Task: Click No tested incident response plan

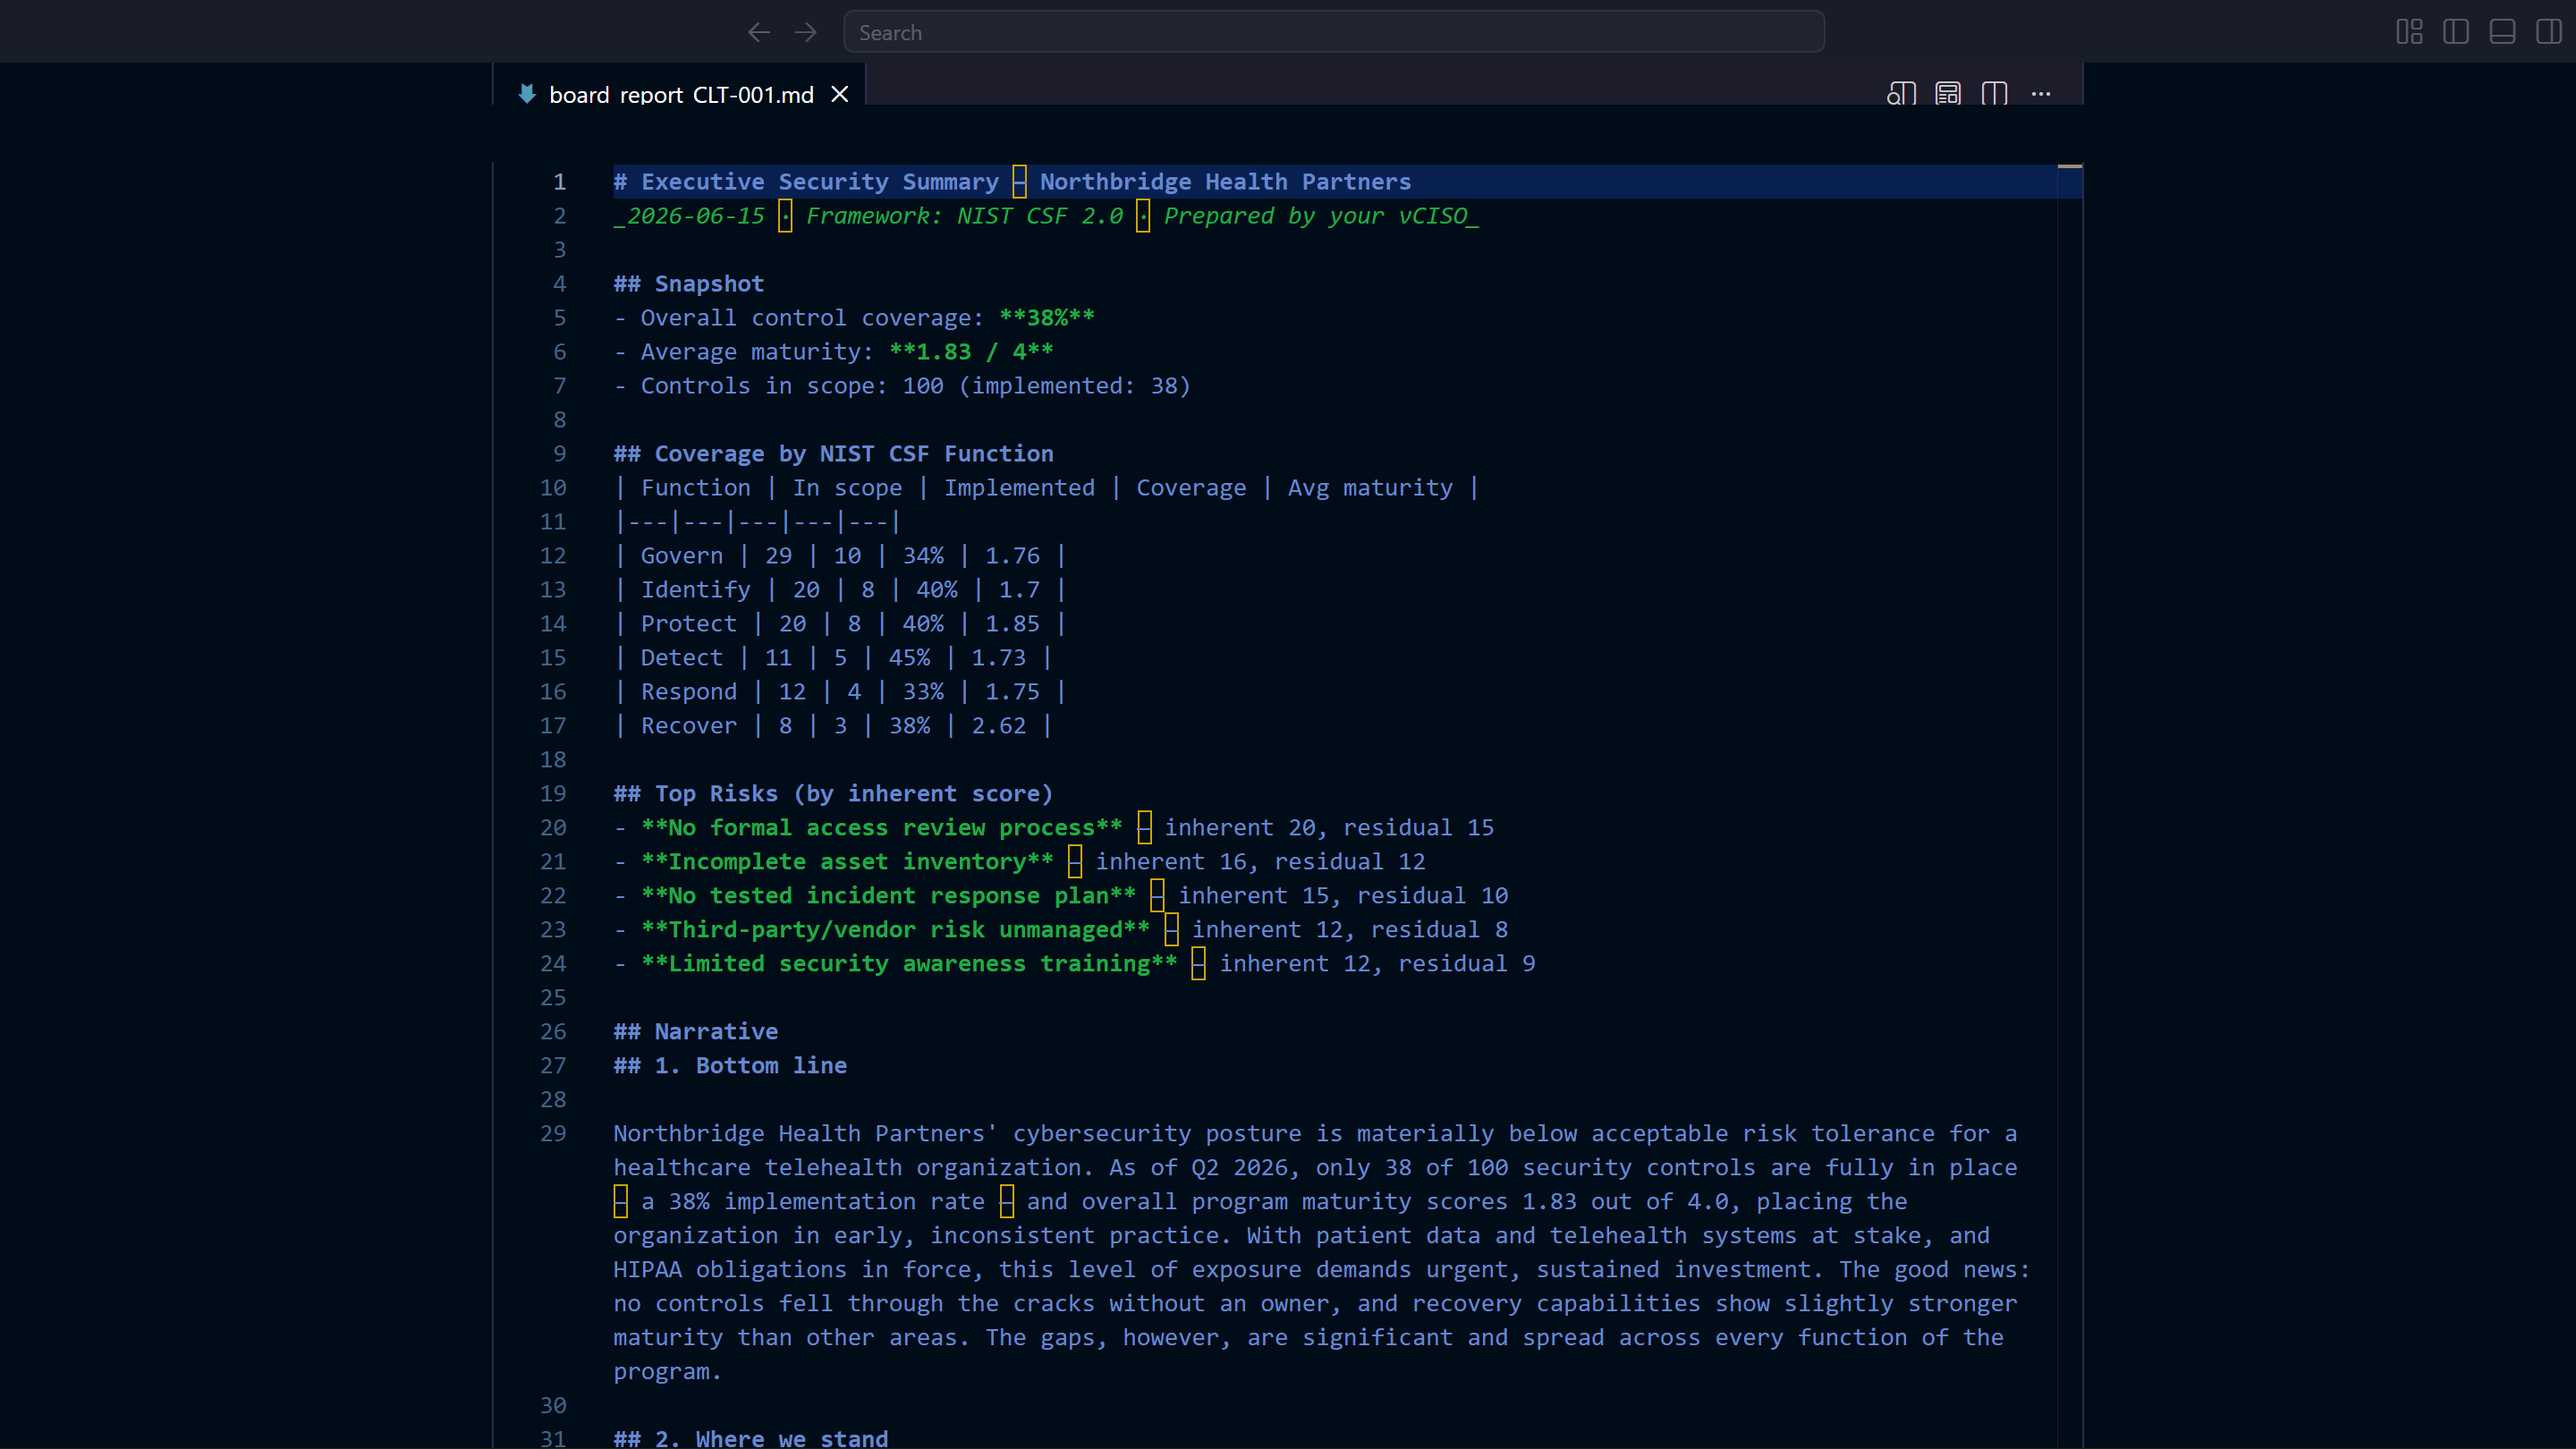Action: tap(889, 896)
